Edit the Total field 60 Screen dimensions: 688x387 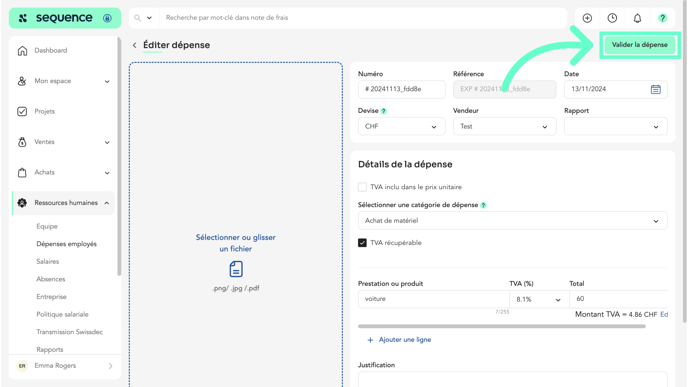pos(619,299)
